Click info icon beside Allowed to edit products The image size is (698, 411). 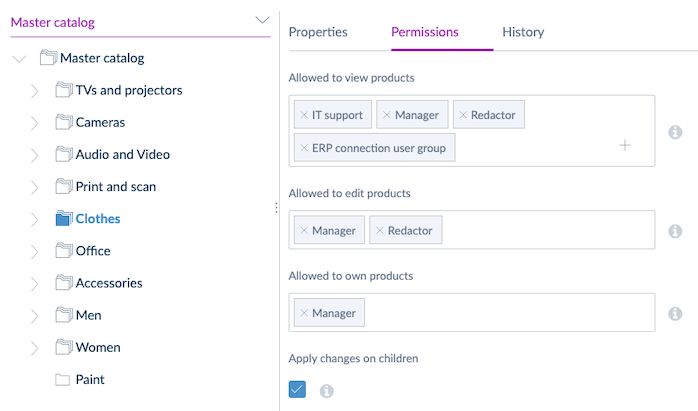(675, 231)
